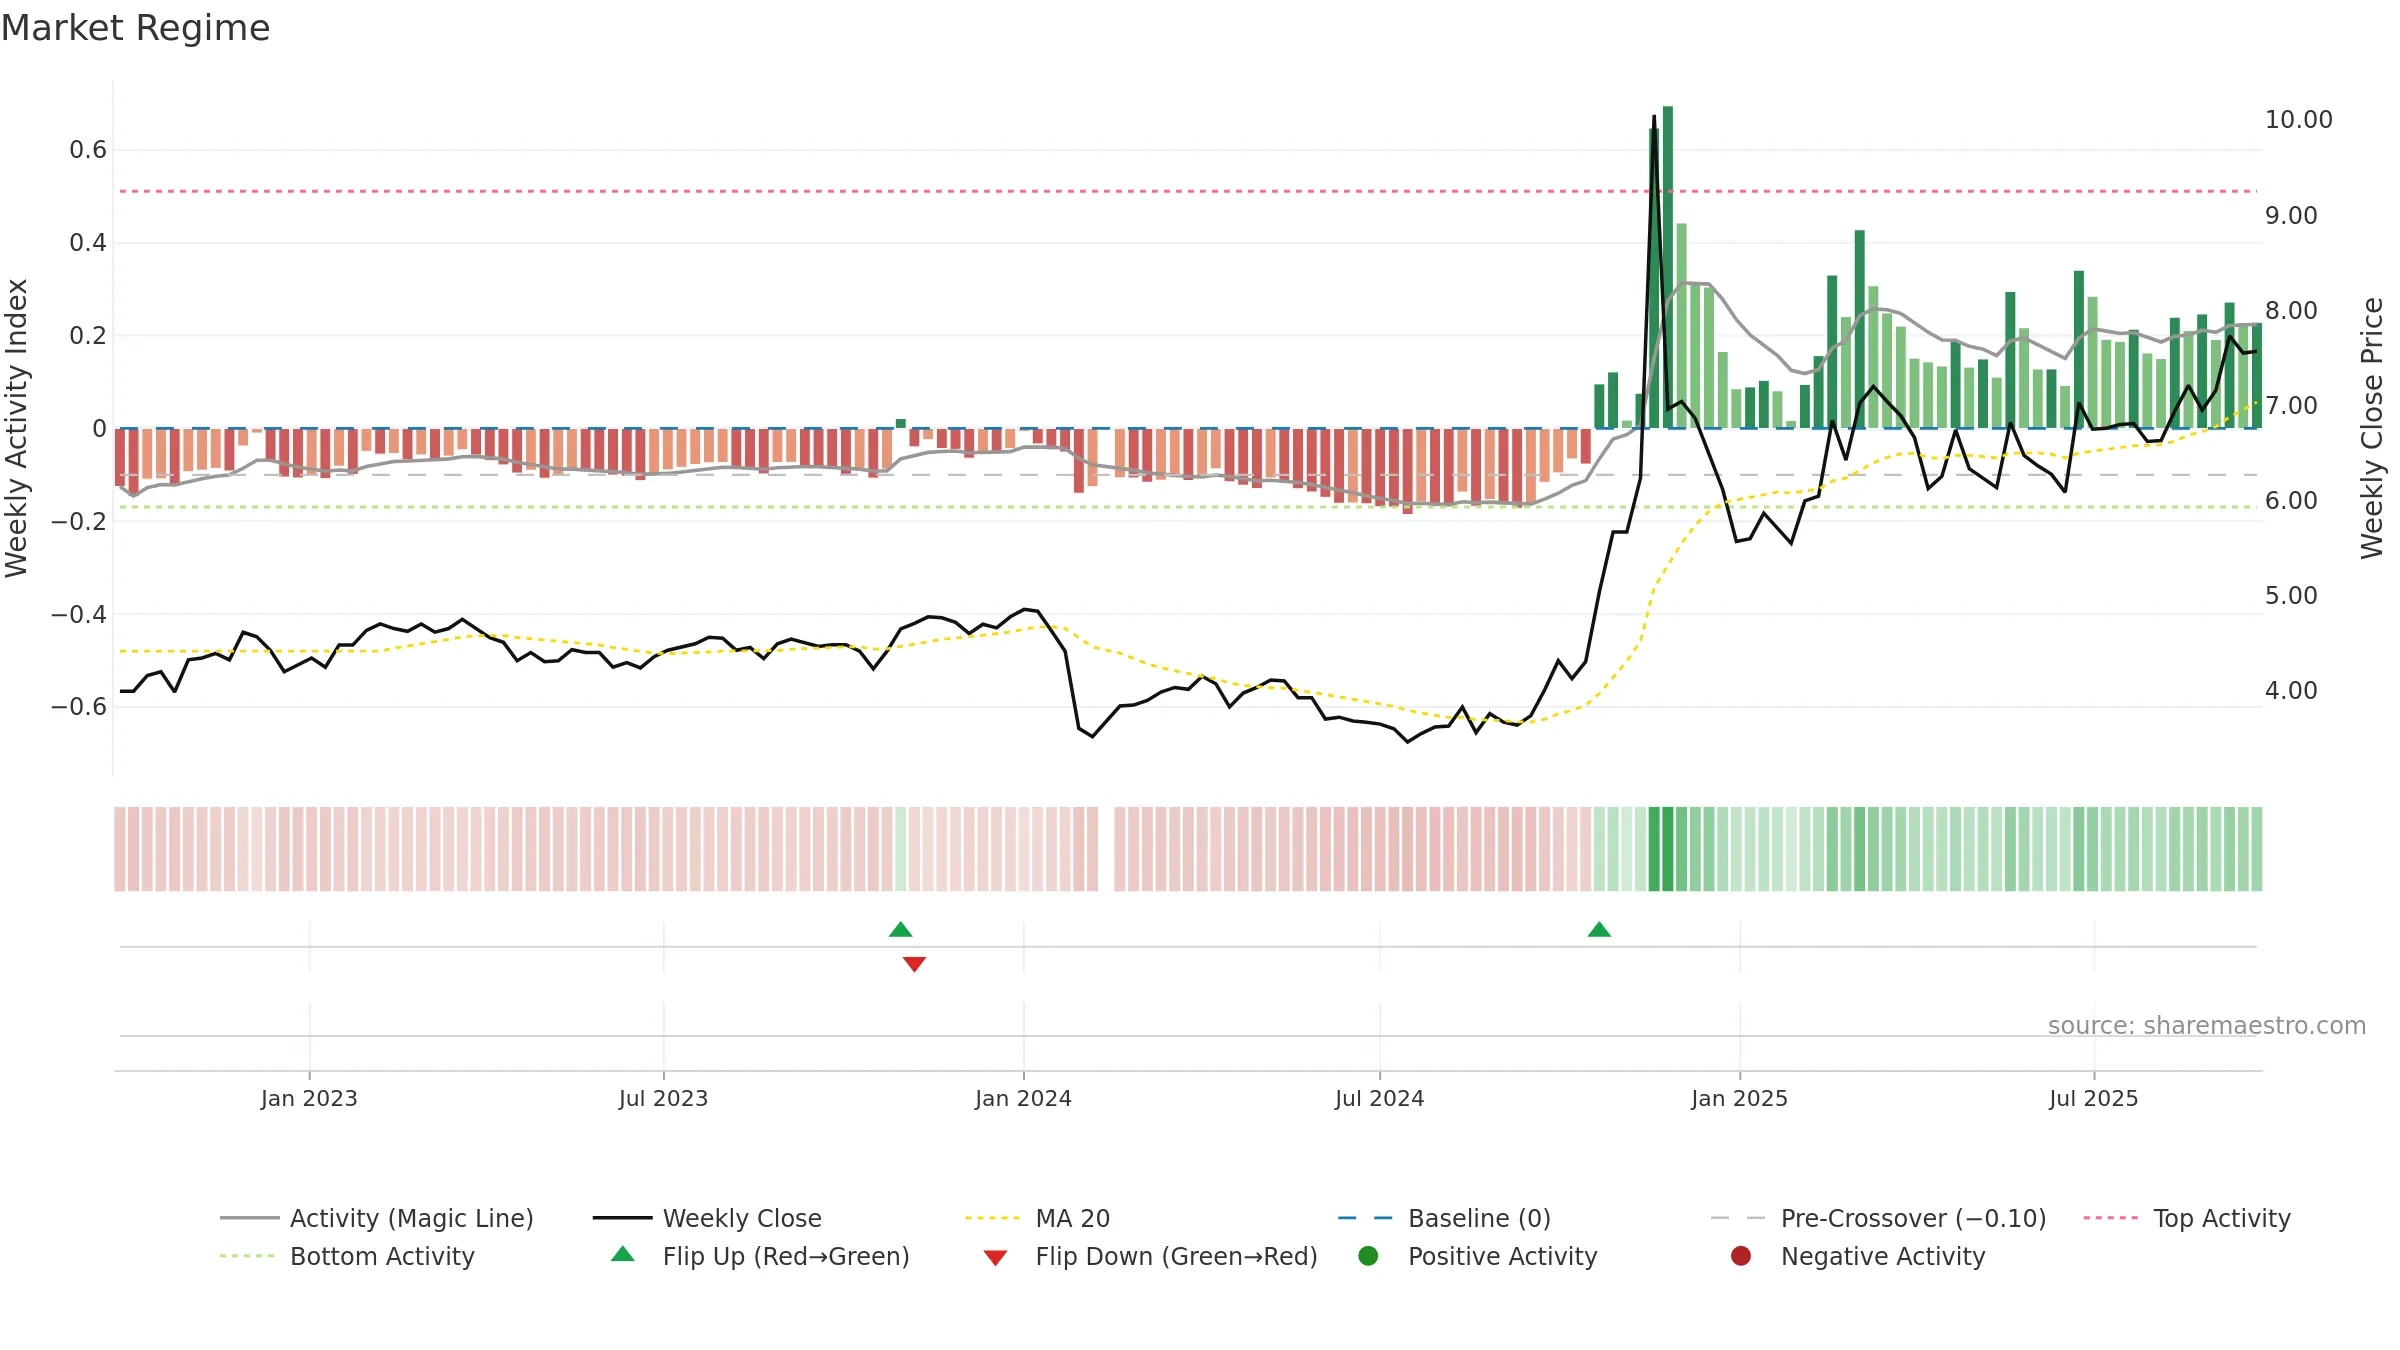Click the source: sharemaestro.com text
The image size is (2400, 1350).
click(x=2207, y=1026)
